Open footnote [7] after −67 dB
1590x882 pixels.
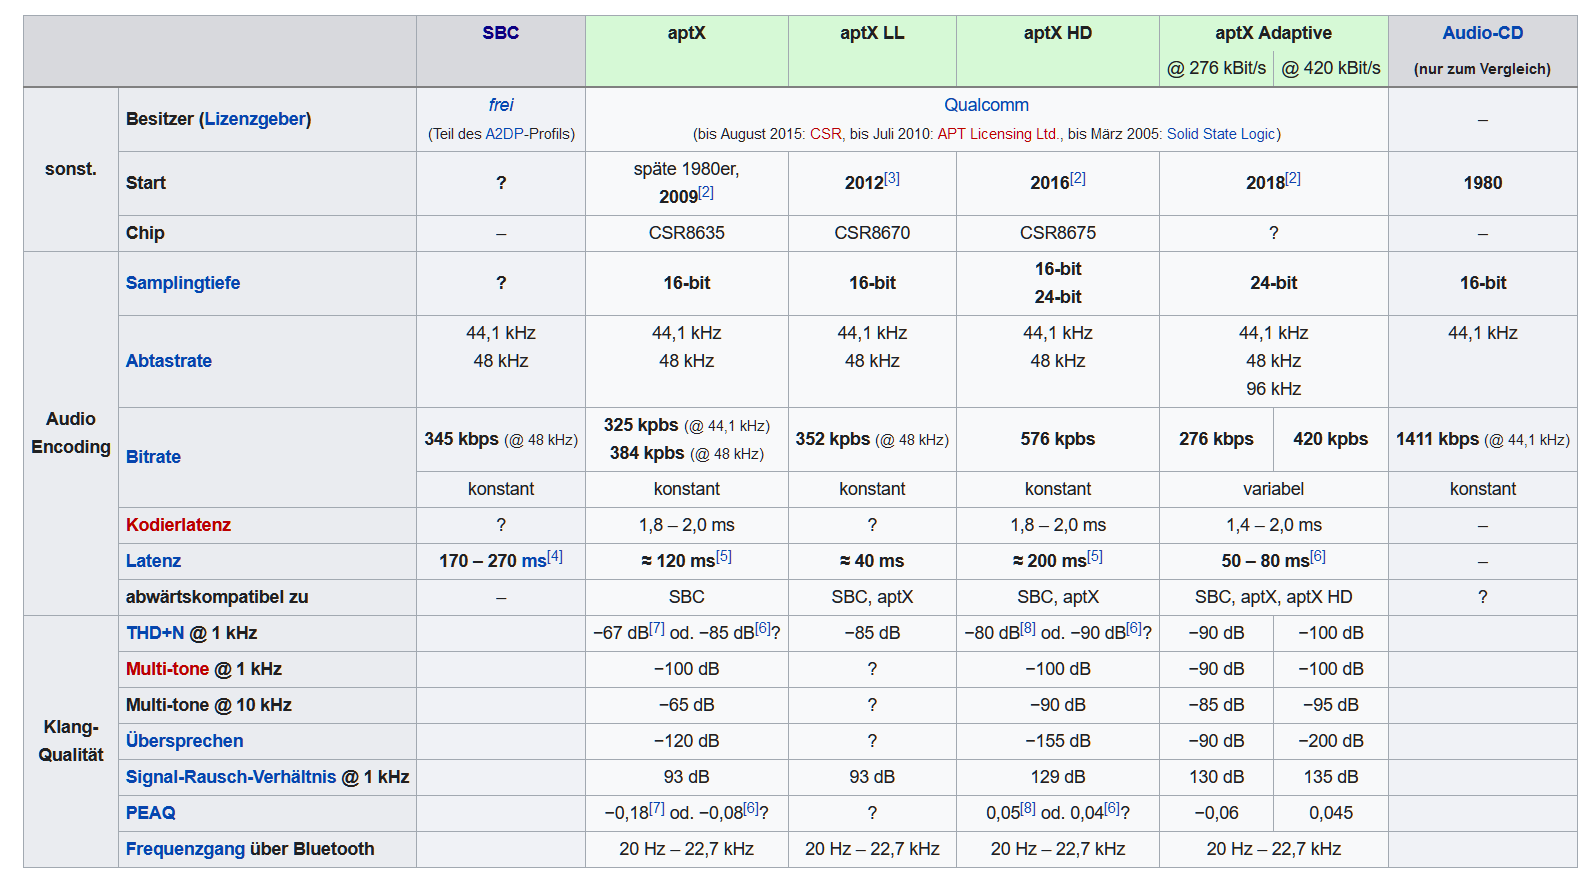[x=657, y=628]
